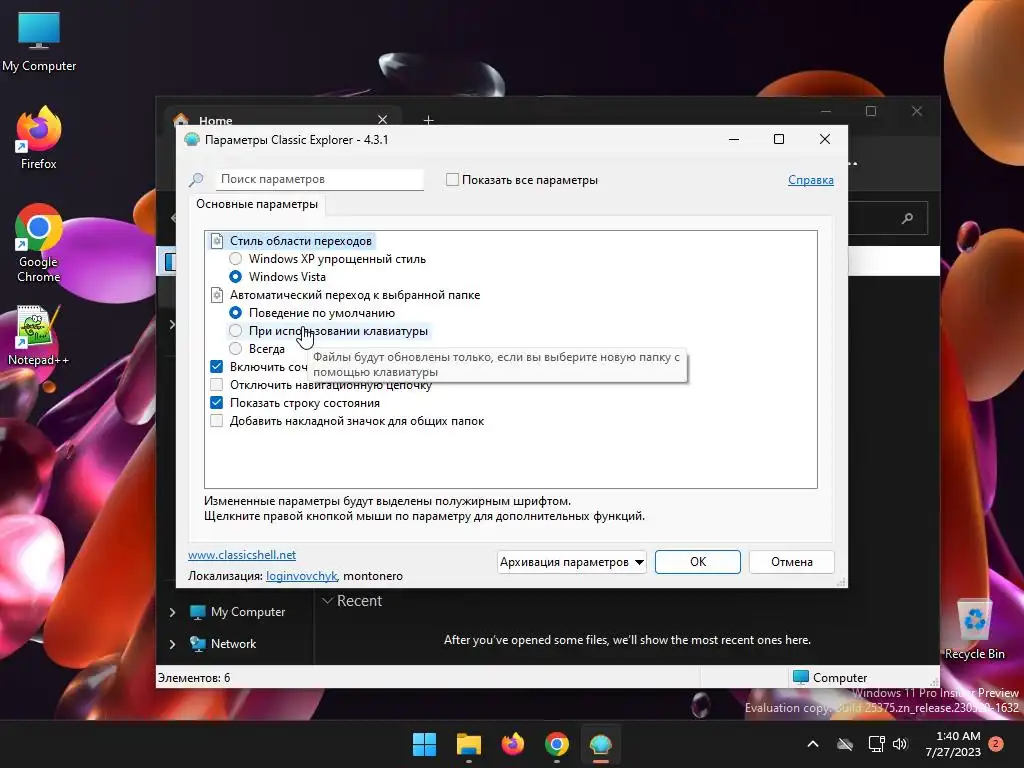
Task: Open the Справка help link
Action: click(810, 180)
